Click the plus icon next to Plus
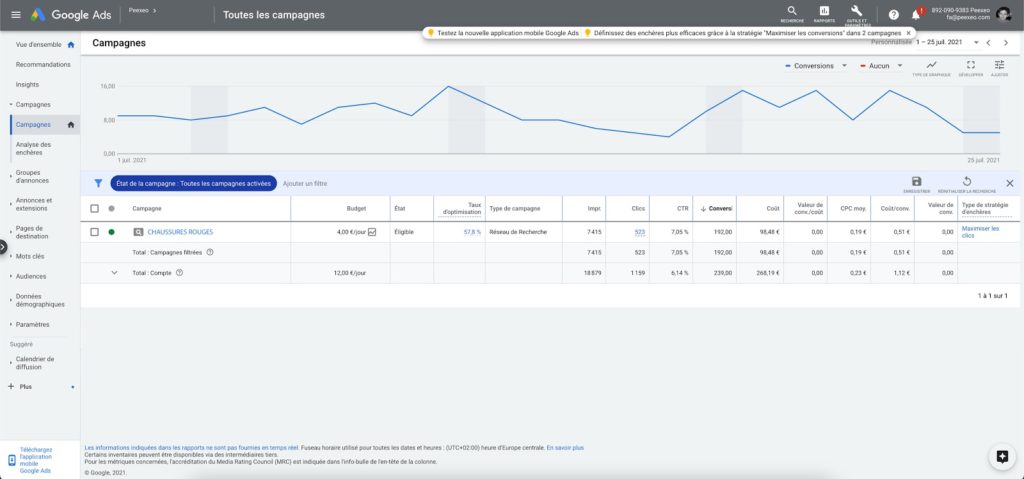Screen dimensions: 1024x479 click(10, 387)
